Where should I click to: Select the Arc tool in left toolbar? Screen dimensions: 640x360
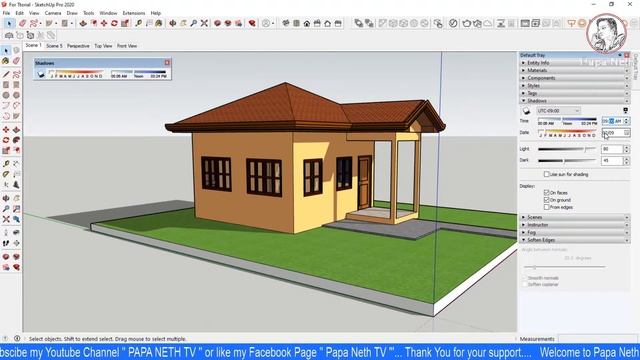coord(6,106)
